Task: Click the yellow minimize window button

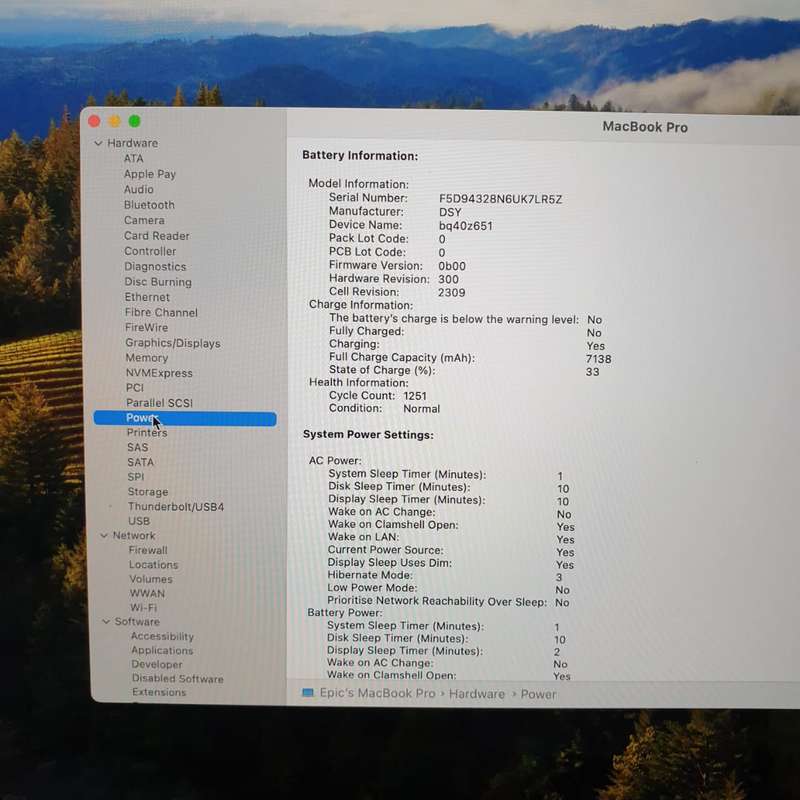Action: 114,121
